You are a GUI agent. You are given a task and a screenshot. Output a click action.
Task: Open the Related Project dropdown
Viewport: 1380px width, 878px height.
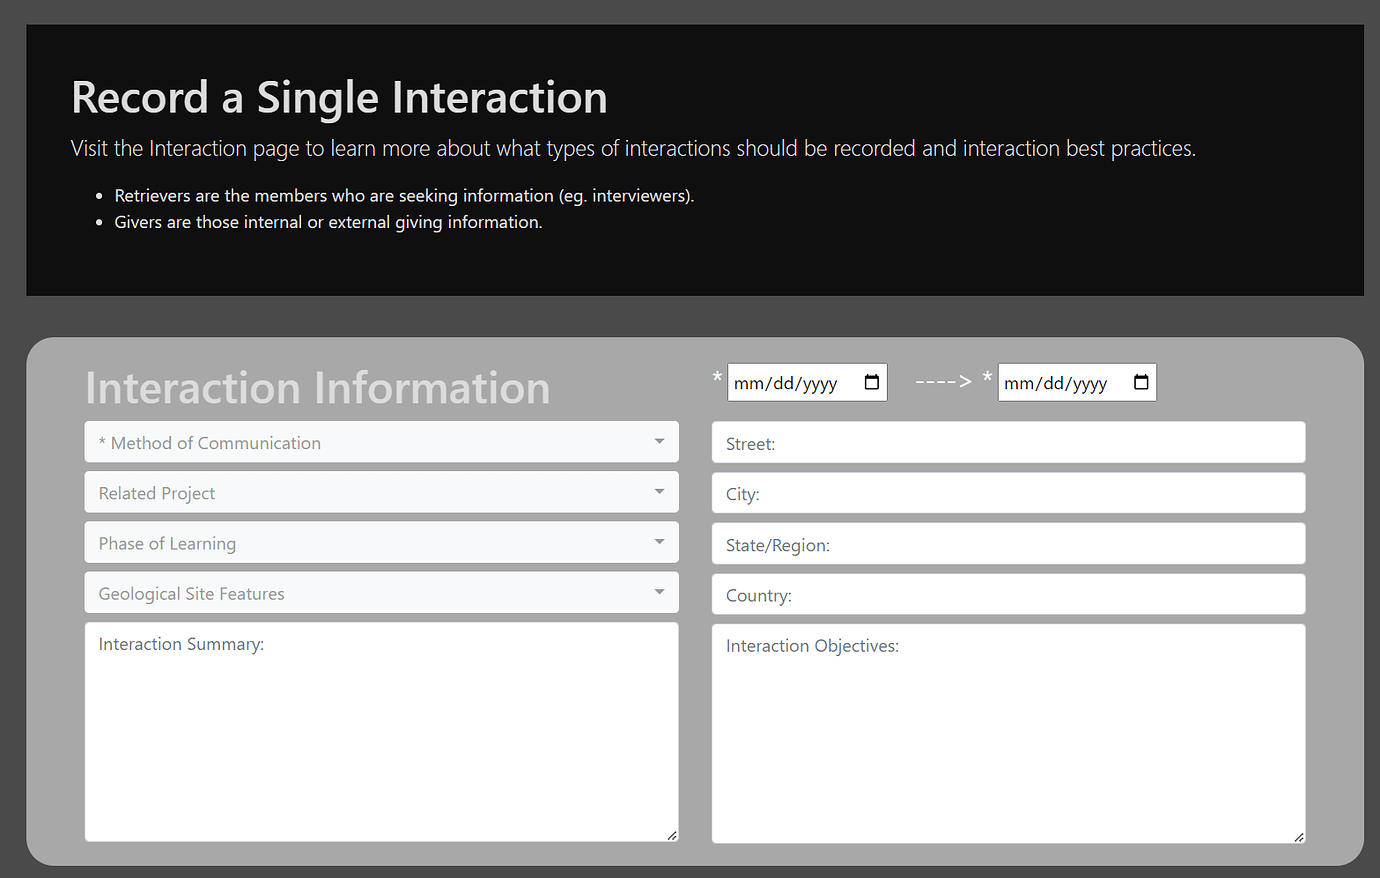tap(382, 493)
